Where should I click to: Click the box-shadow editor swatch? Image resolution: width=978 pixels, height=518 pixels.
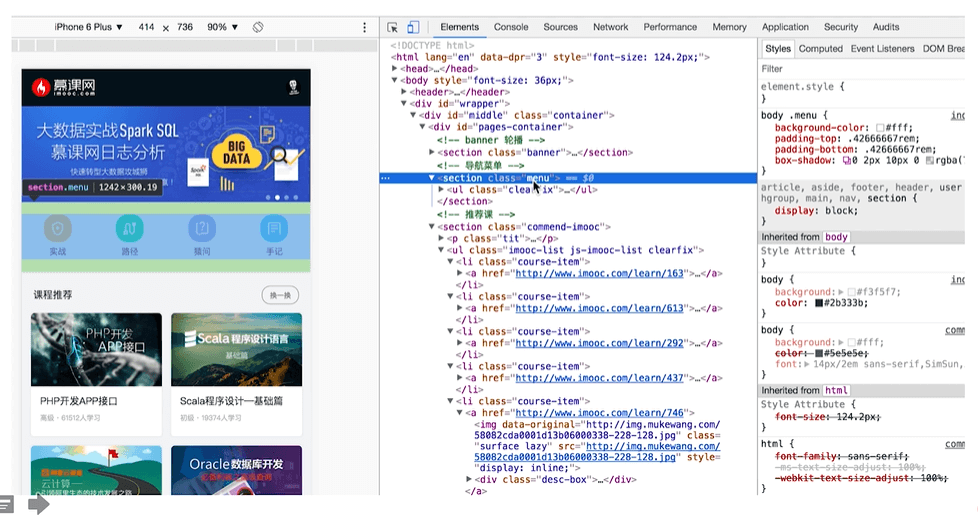point(846,161)
